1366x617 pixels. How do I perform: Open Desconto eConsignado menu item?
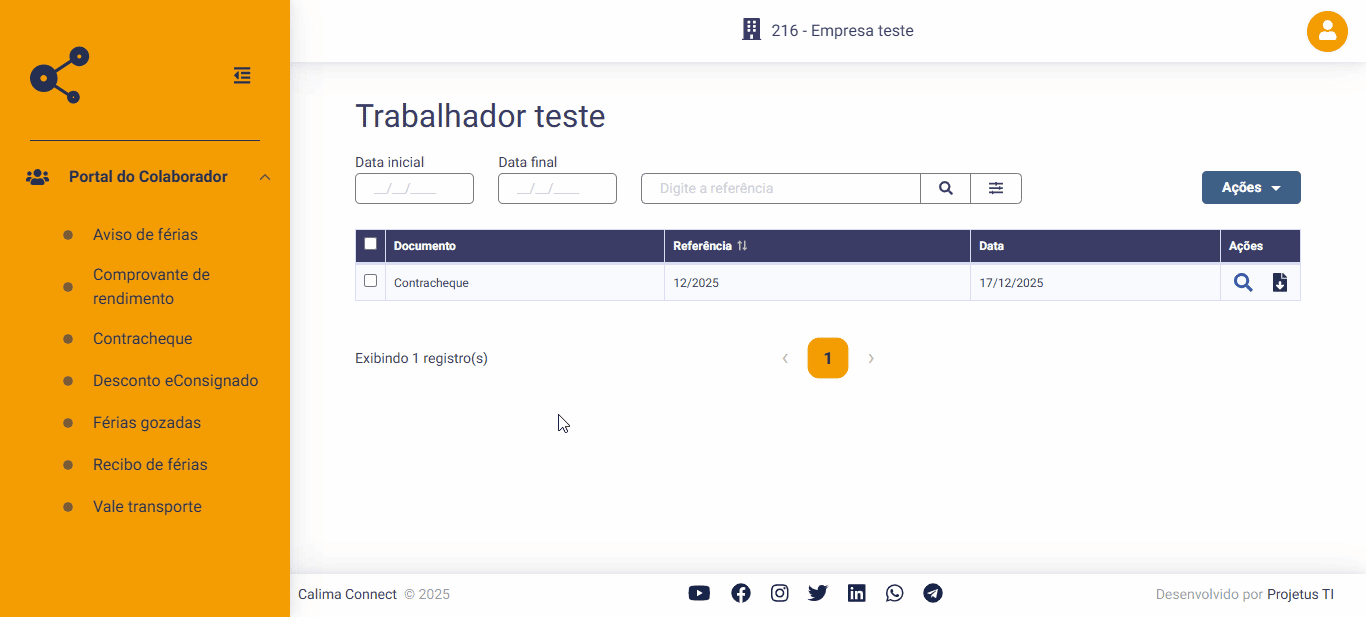click(176, 381)
